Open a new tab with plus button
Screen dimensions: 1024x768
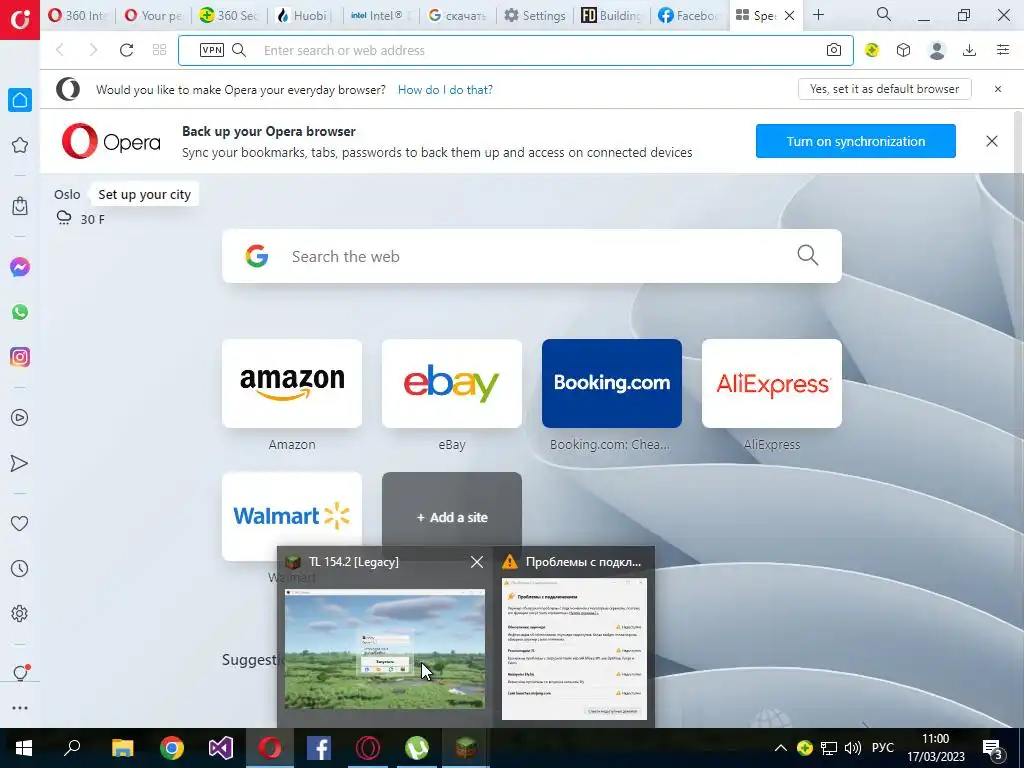tap(818, 15)
